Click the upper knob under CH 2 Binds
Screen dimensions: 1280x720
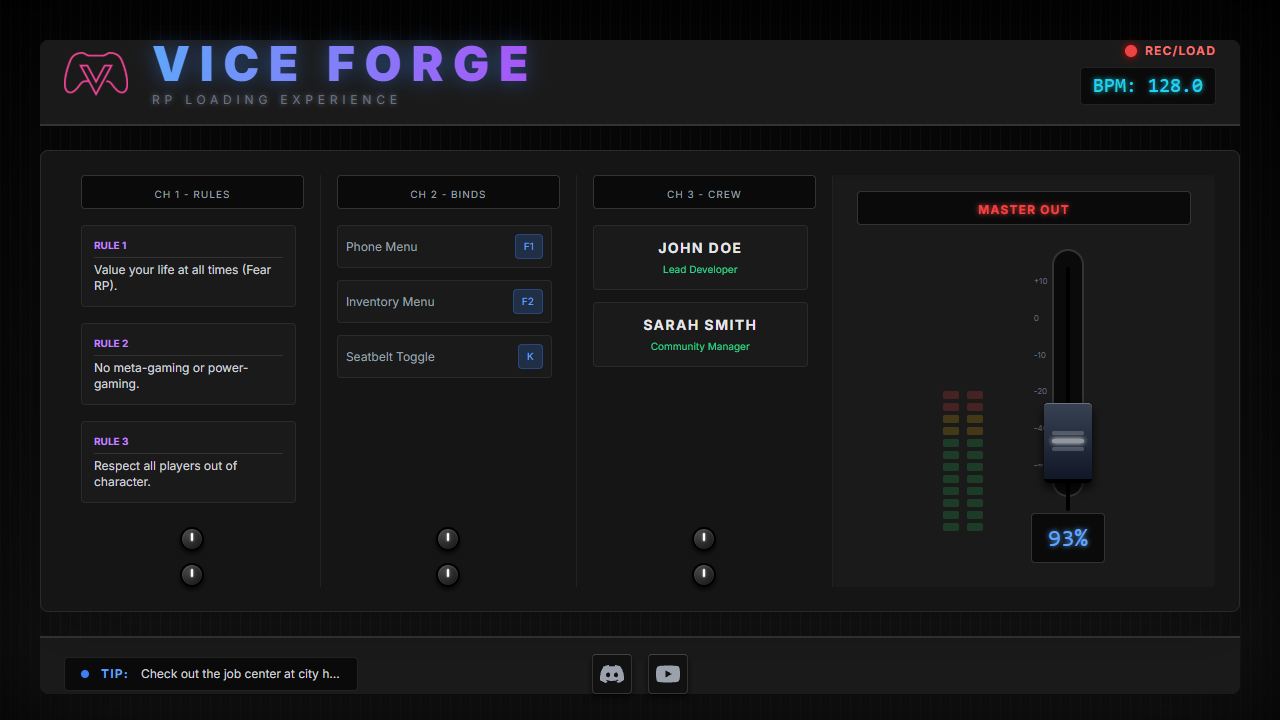click(448, 539)
